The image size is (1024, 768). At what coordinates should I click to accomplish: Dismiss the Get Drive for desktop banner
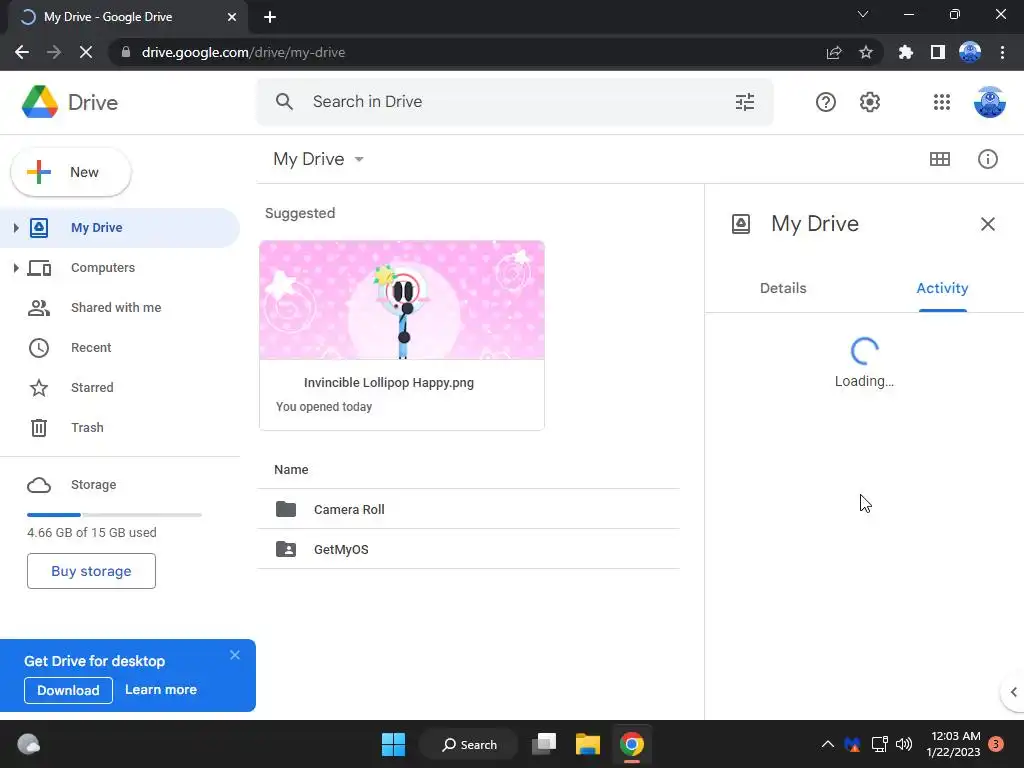point(235,655)
